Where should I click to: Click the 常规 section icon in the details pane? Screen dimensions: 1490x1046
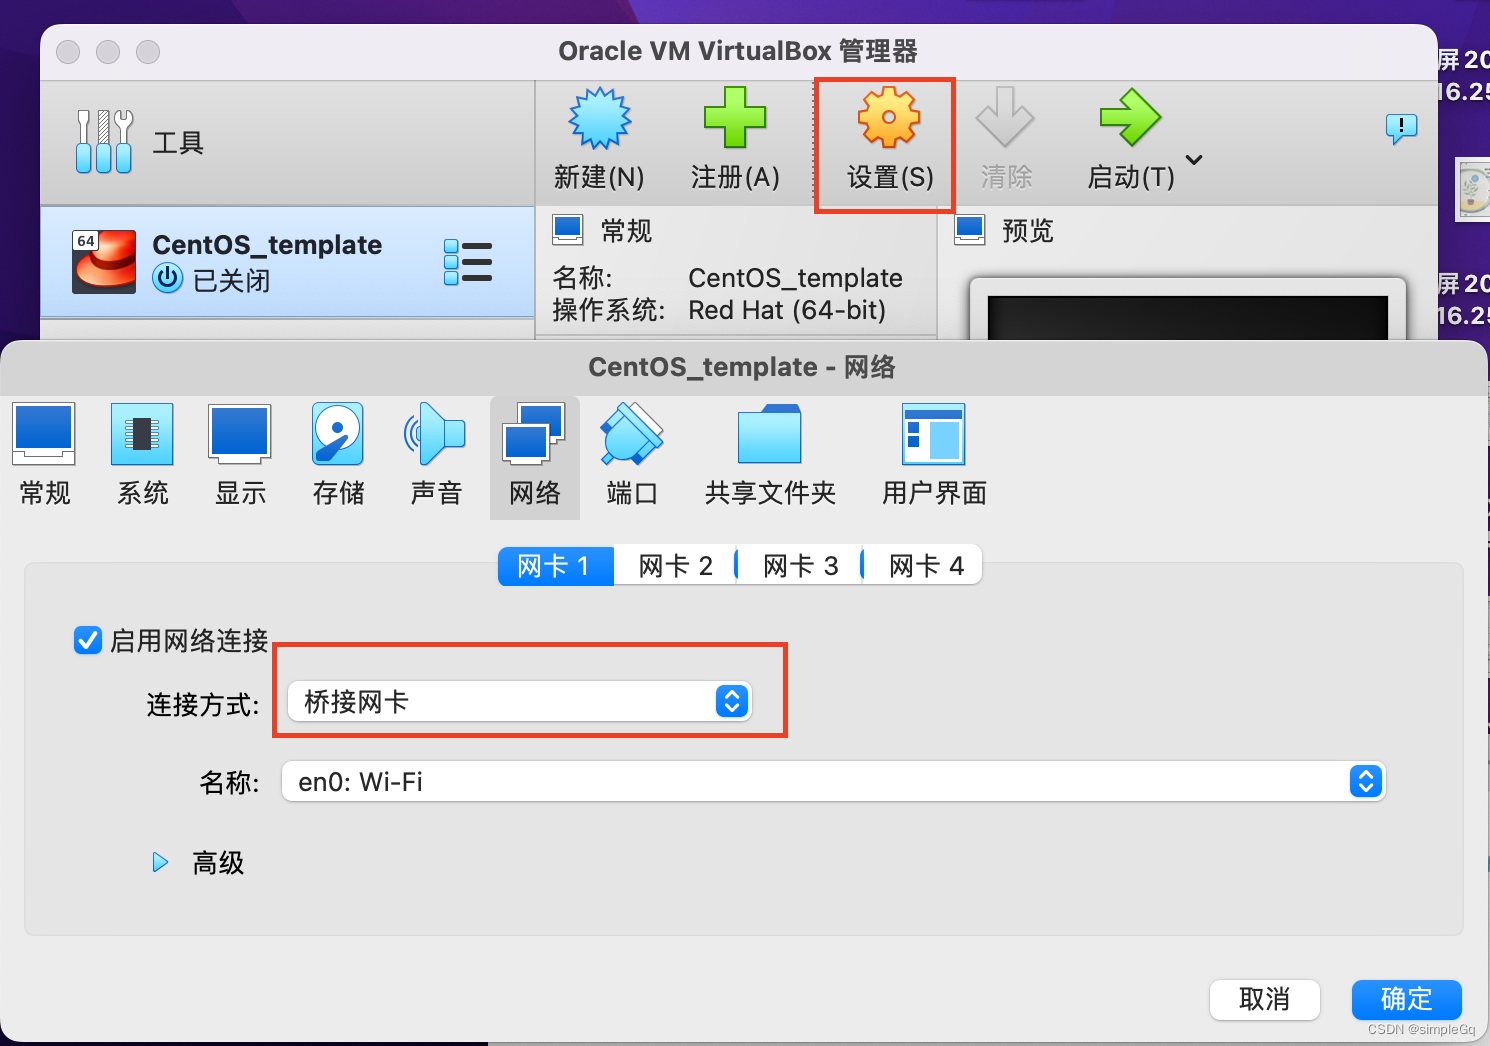568,230
